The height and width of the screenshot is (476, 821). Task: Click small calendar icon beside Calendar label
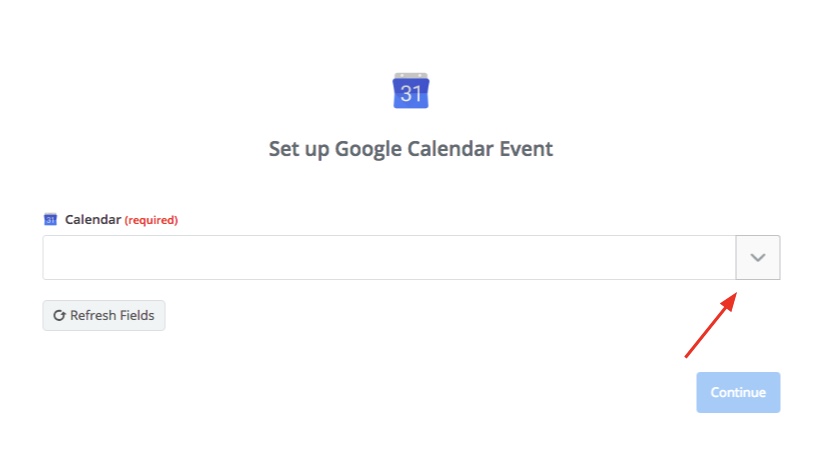pyautogui.click(x=50, y=219)
